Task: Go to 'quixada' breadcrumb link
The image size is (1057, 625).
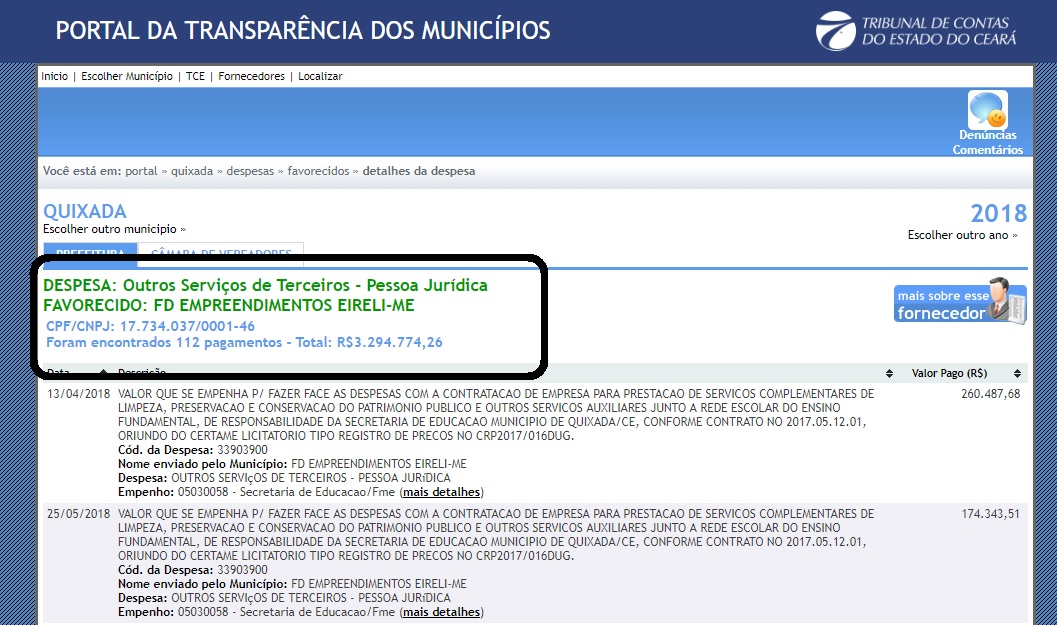Action: click(192, 171)
